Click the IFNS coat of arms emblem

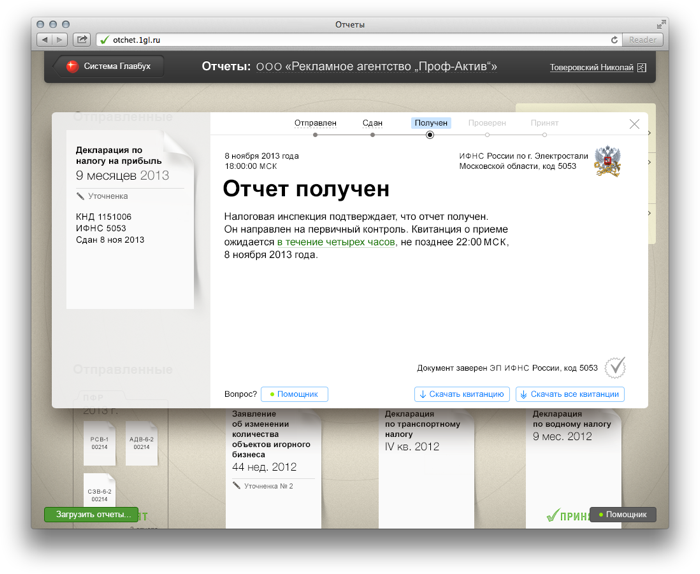pos(607,161)
